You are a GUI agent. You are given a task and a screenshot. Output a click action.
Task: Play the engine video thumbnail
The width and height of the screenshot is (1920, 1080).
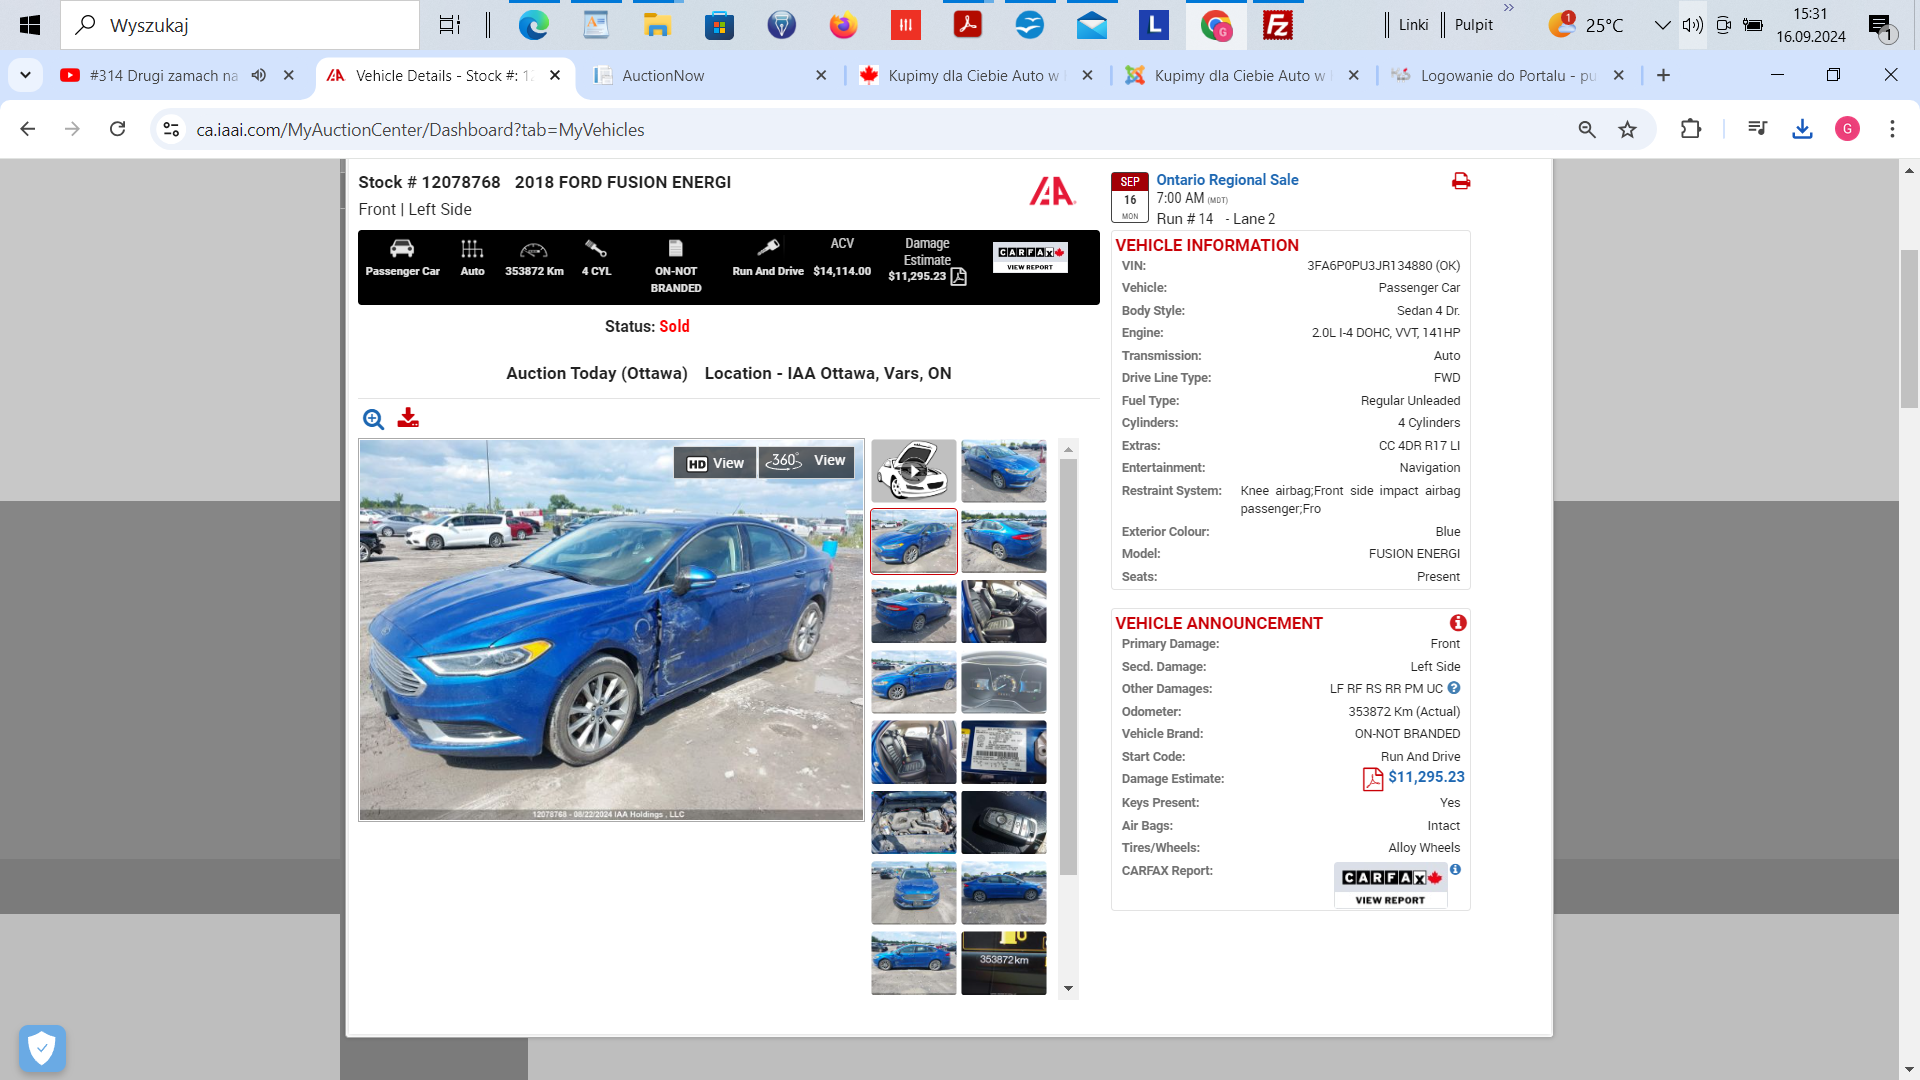pyautogui.click(x=913, y=470)
